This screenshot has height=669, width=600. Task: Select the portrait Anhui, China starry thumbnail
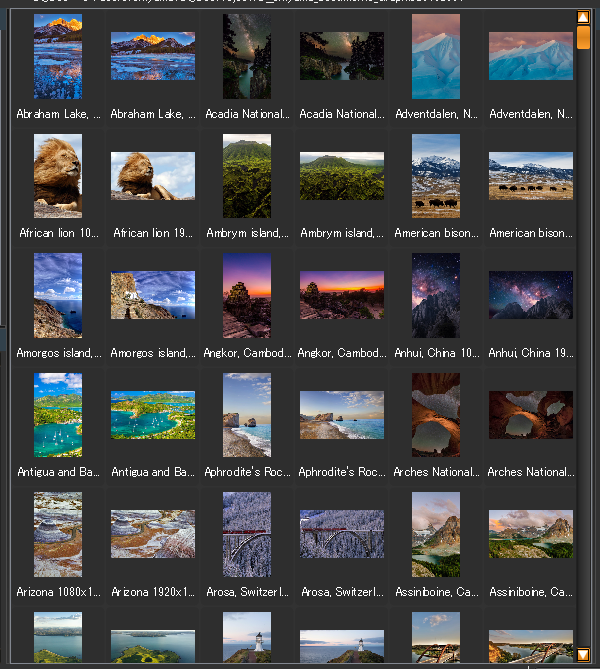436,295
